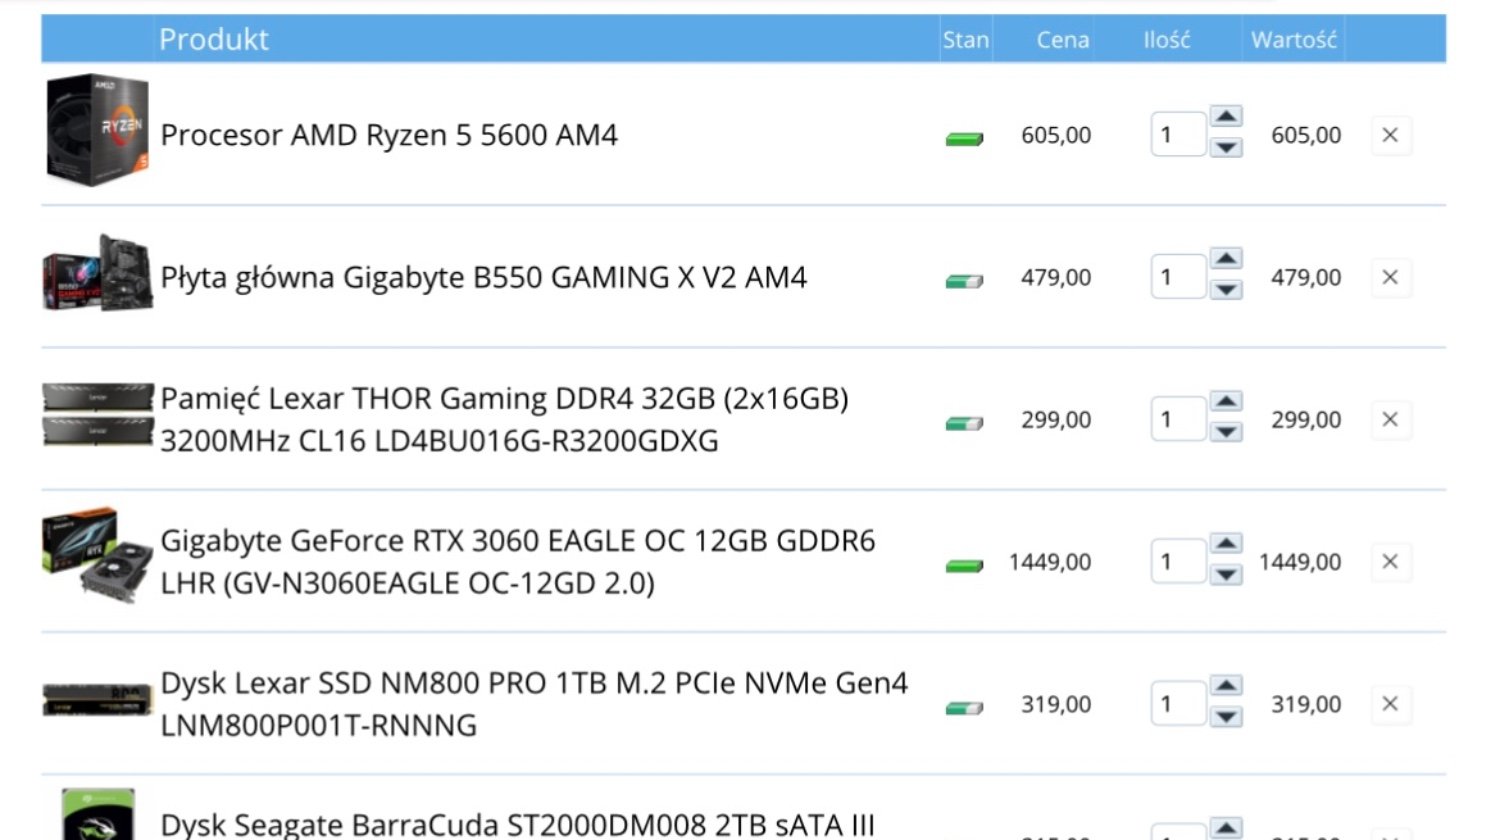Increase quantity of GeForce RTX 3060 EAGLE
Viewport: 1500px width, 840px height.
(1226, 543)
